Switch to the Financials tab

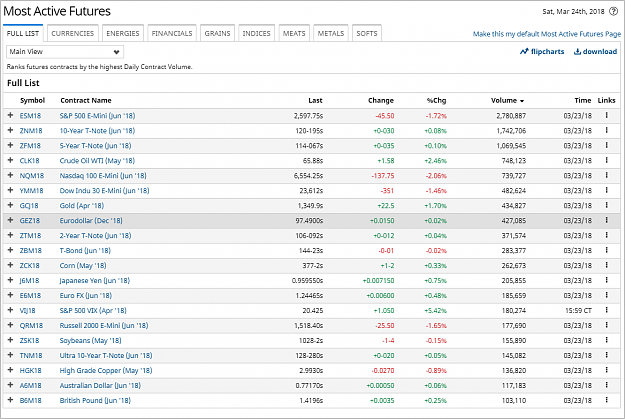click(172, 33)
